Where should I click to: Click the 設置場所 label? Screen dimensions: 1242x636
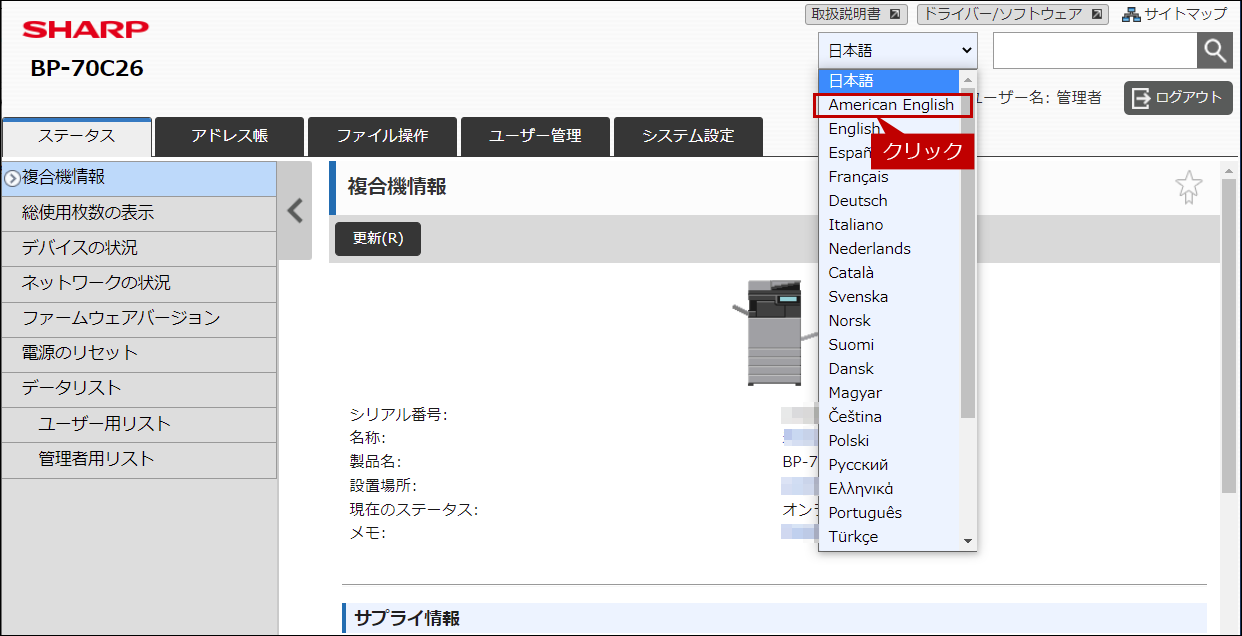(383, 486)
